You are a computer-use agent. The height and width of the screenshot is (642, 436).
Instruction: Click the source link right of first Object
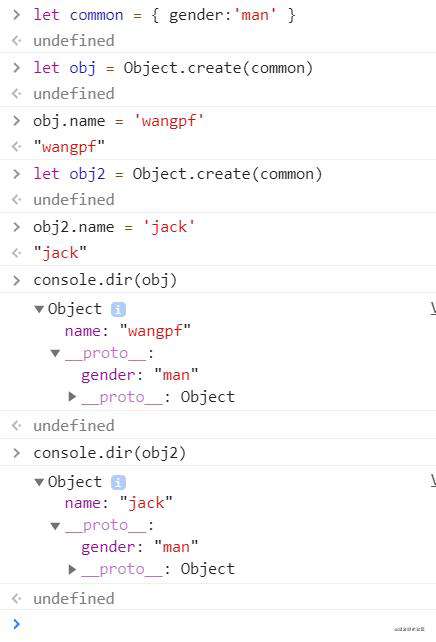click(x=433, y=309)
